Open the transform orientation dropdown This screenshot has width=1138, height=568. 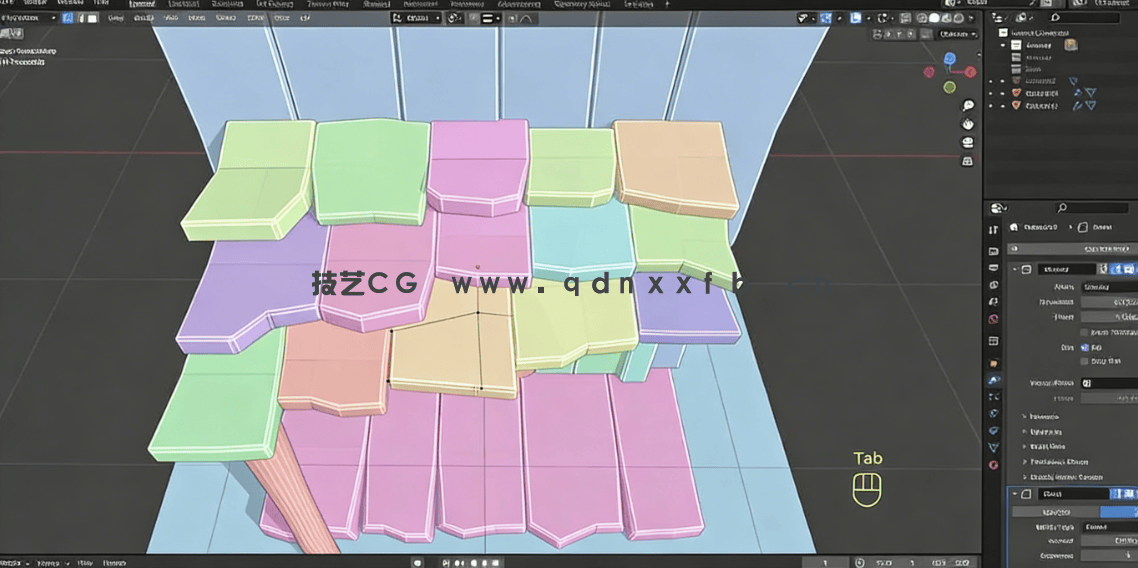[416, 17]
